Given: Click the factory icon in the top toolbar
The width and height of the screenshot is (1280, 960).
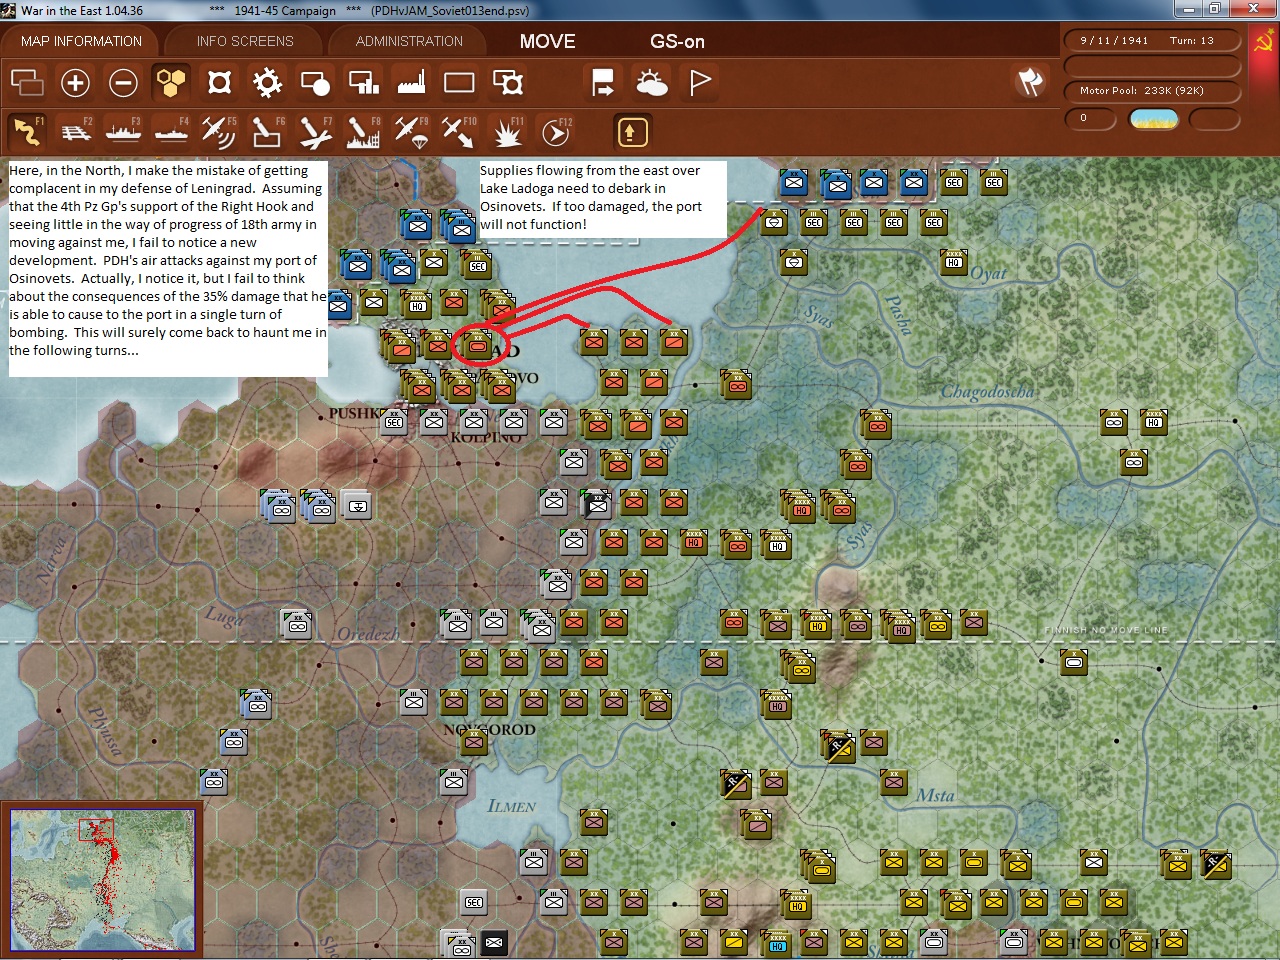Looking at the screenshot, I should tap(411, 82).
